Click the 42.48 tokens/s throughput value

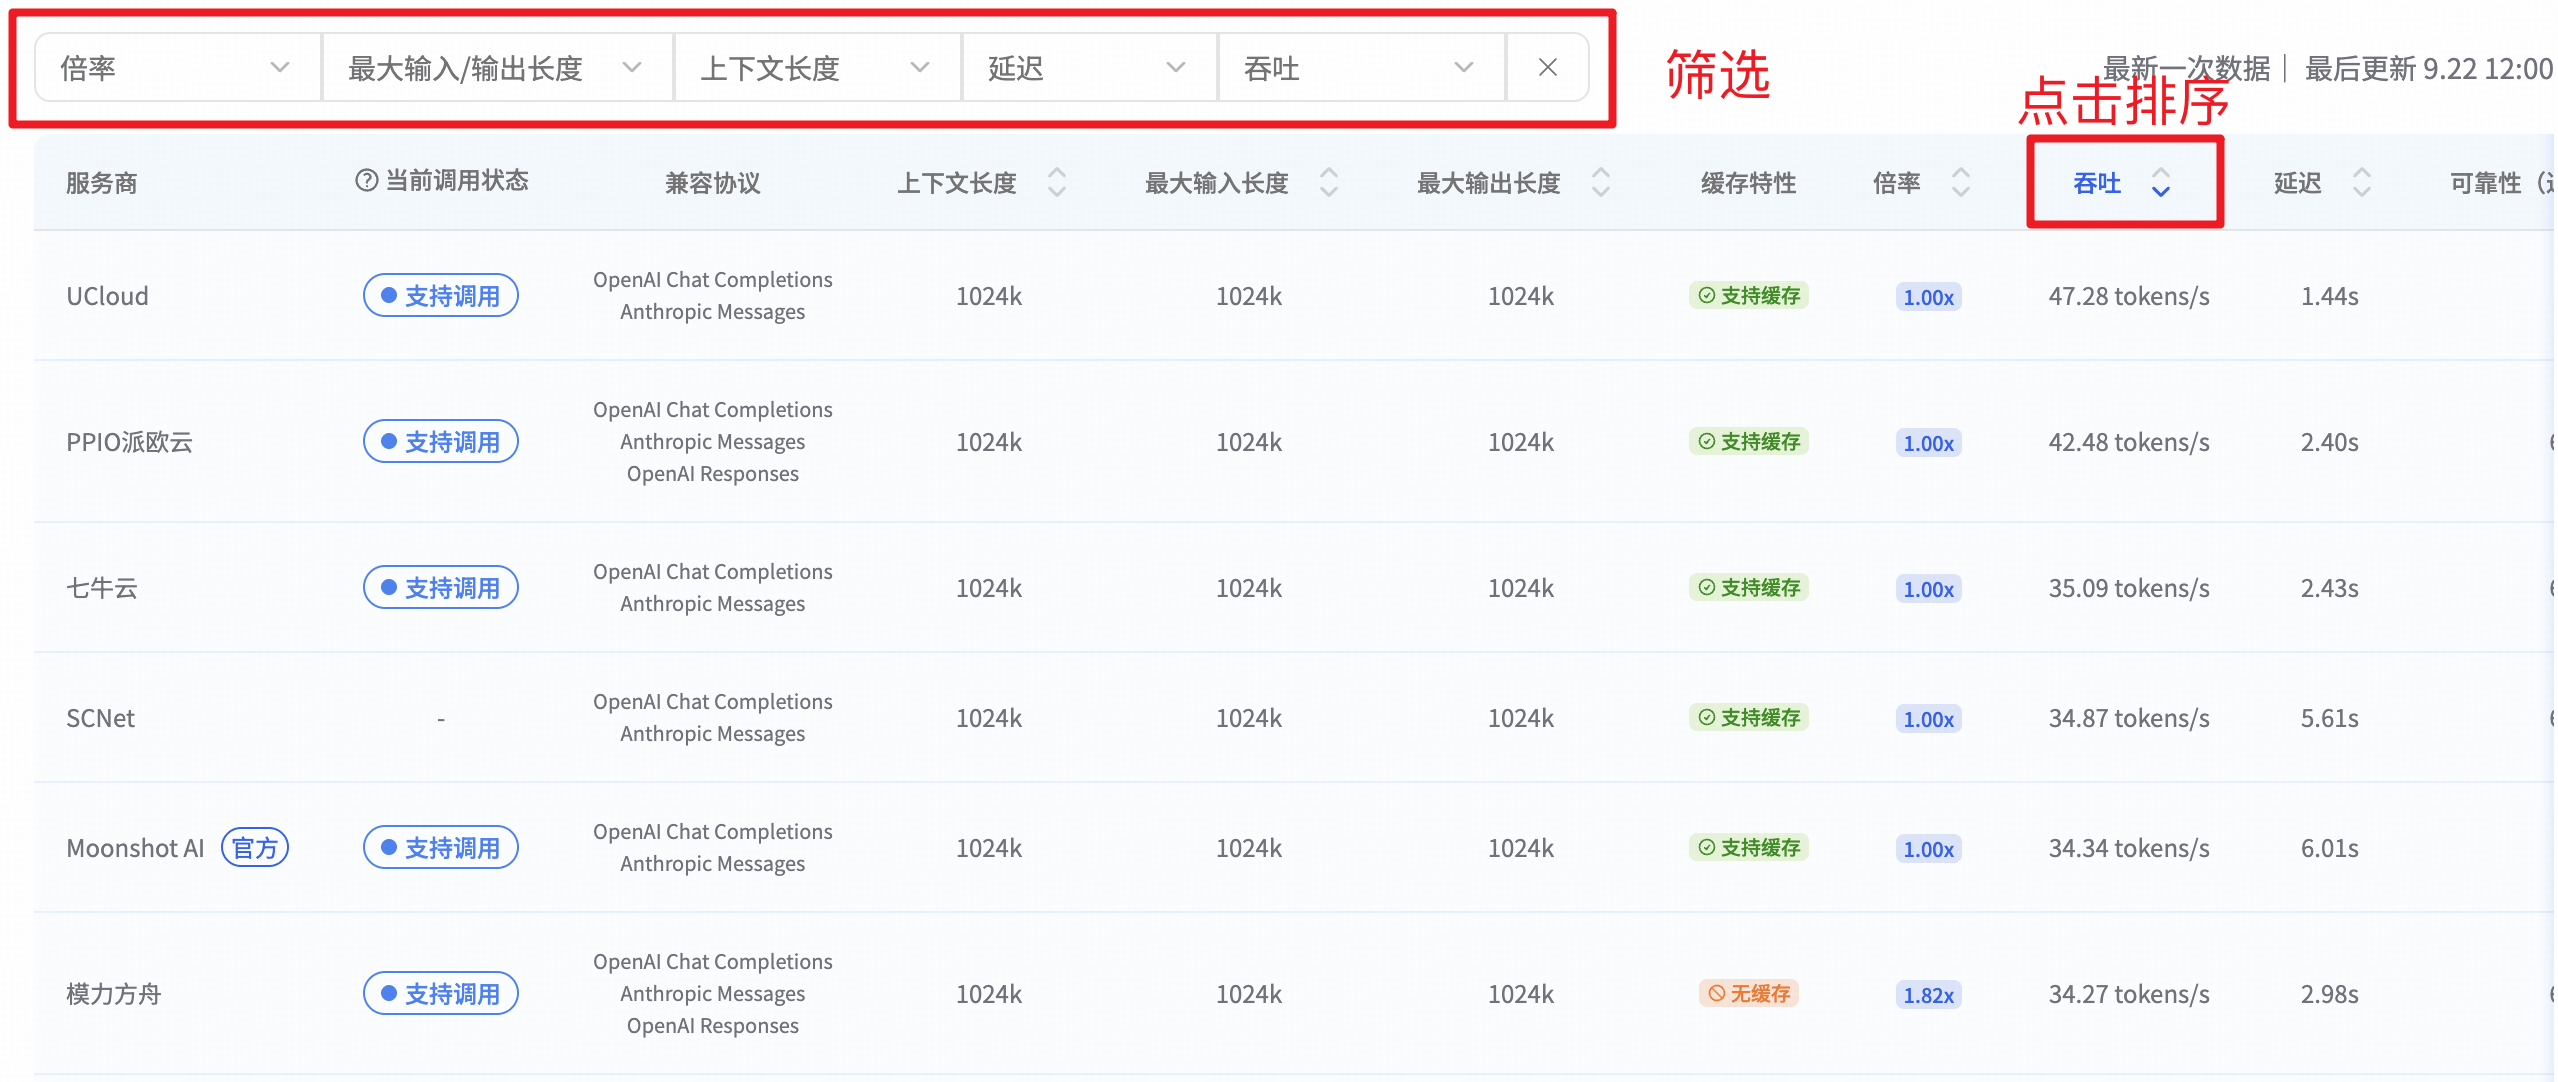pos(2129,442)
